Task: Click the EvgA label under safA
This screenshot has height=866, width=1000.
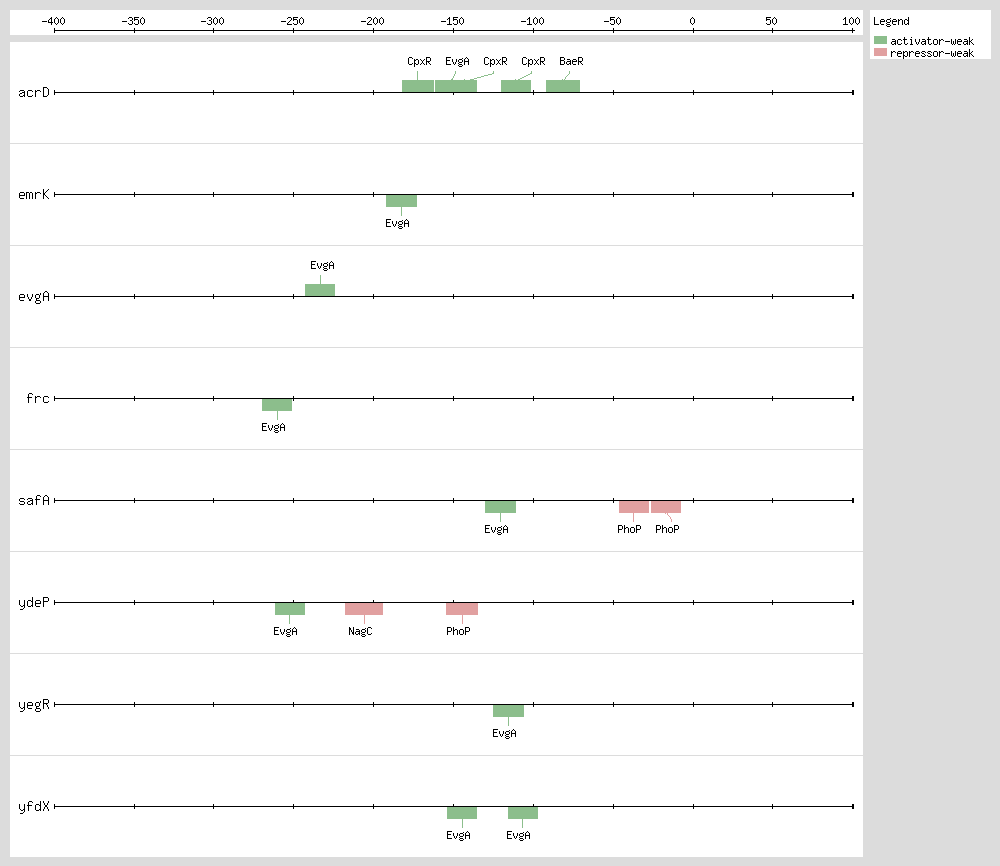Action: [496, 529]
